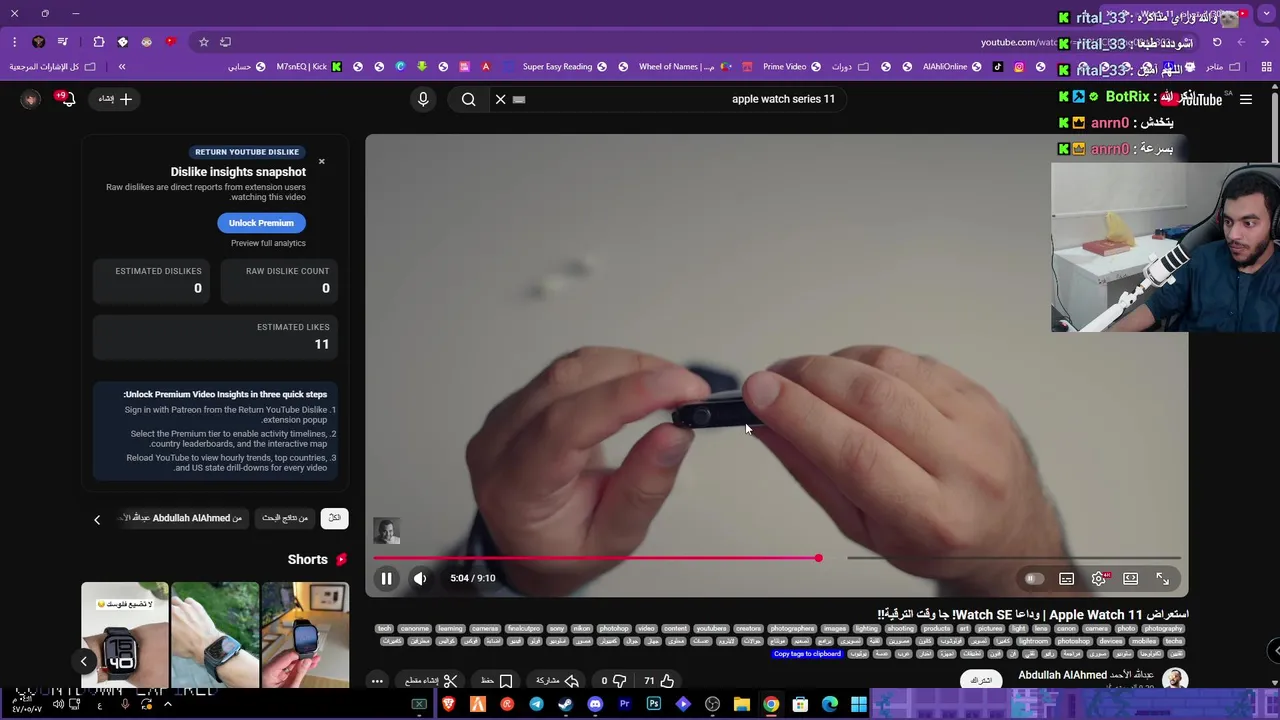The width and height of the screenshot is (1280, 720).
Task: Open the player settings gear
Action: pyautogui.click(x=1099, y=579)
